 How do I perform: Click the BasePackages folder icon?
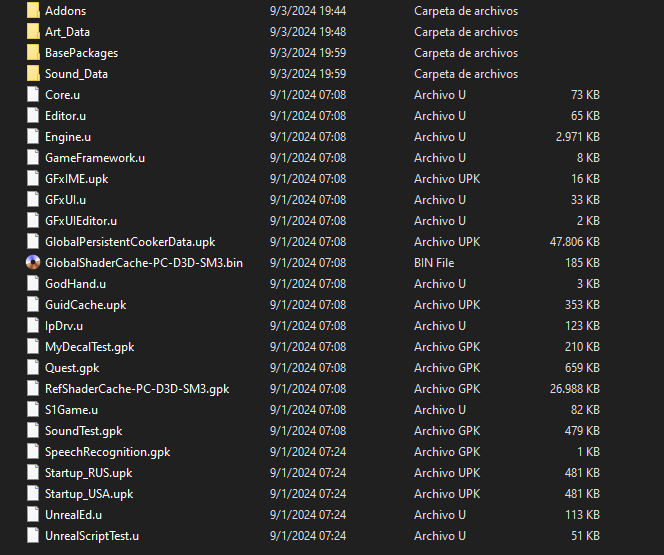[x=33, y=52]
